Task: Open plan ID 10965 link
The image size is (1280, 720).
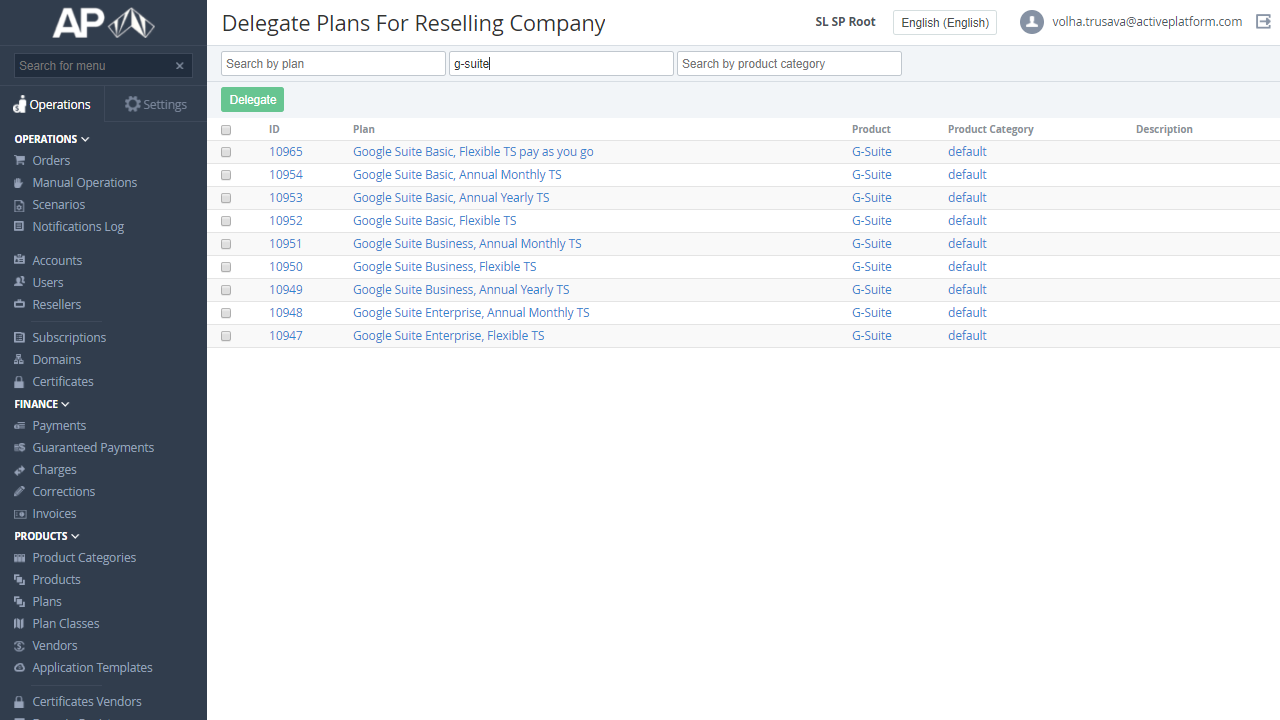Action: coord(286,152)
